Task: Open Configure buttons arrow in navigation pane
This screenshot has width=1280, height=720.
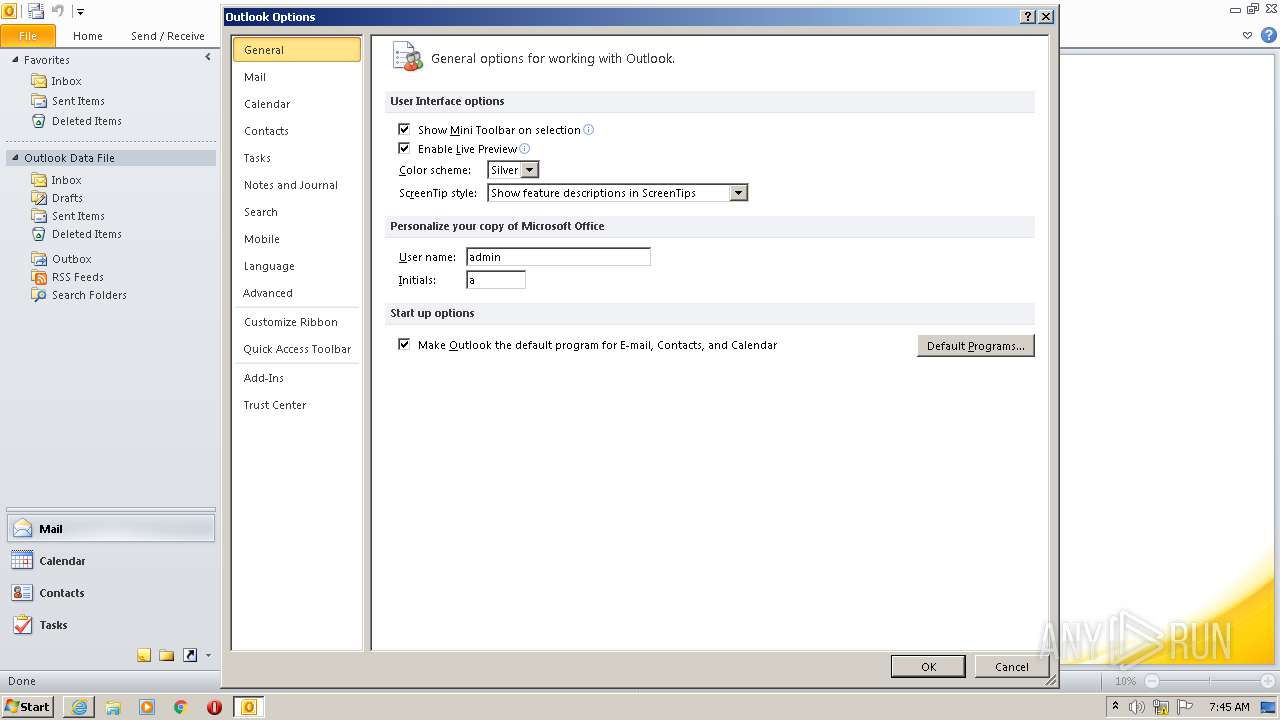Action: pos(208,656)
